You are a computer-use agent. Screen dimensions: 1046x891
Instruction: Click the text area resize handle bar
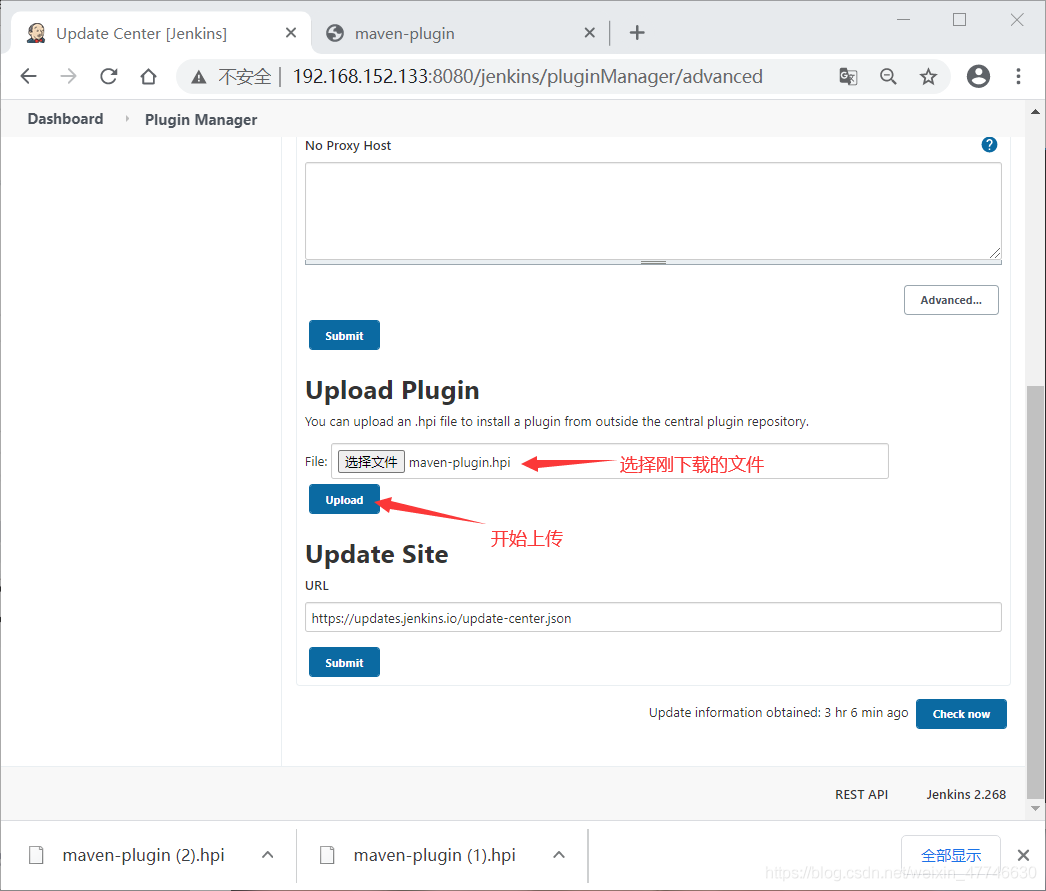(x=653, y=262)
